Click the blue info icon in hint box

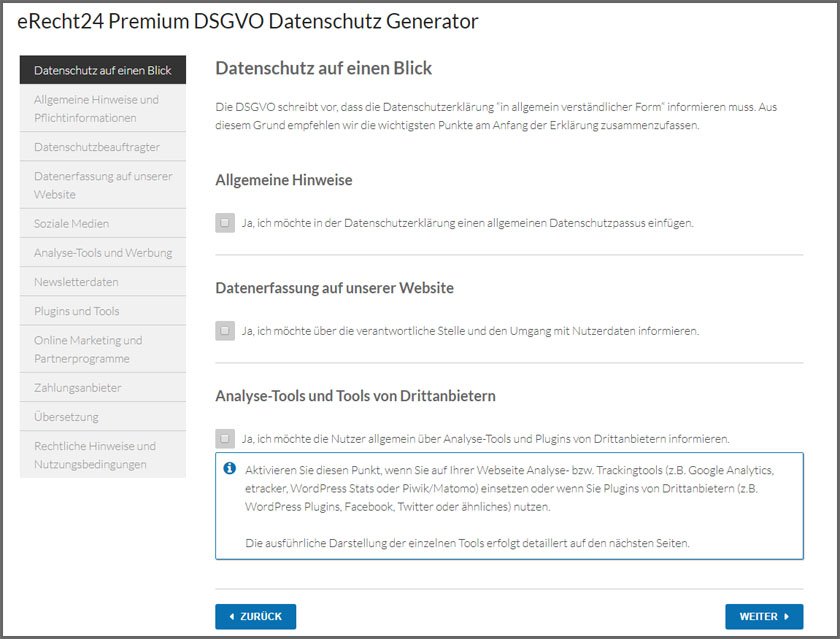230,468
